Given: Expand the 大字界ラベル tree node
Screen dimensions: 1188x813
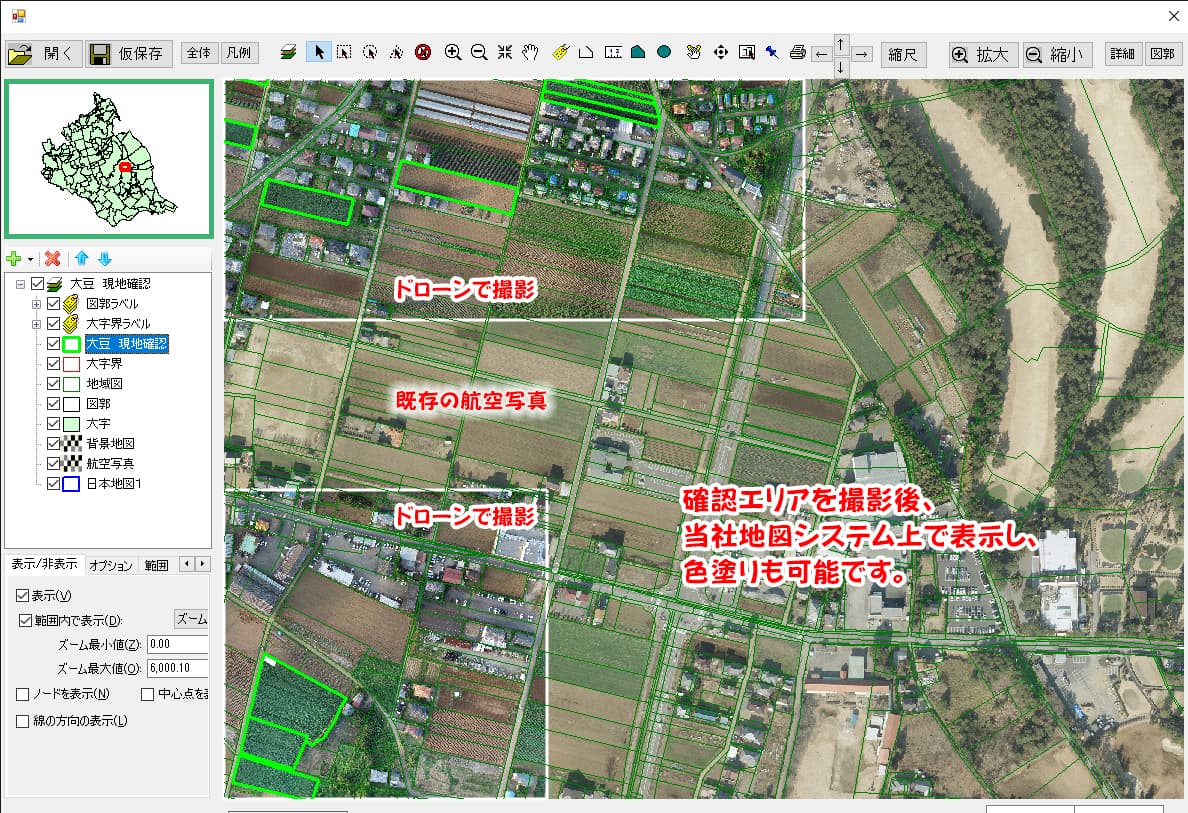Looking at the screenshot, I should tap(37, 324).
